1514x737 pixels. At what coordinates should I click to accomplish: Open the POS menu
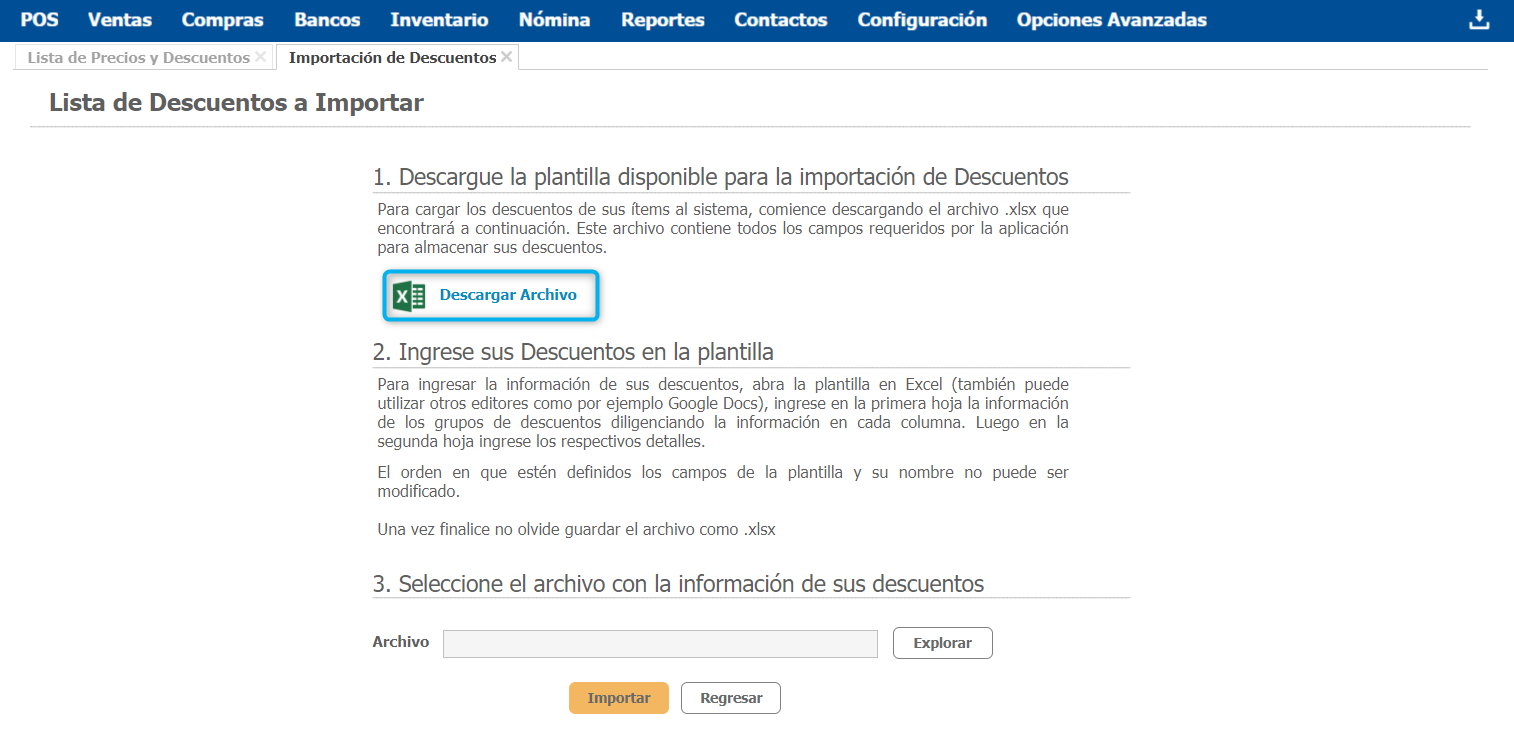coord(39,20)
